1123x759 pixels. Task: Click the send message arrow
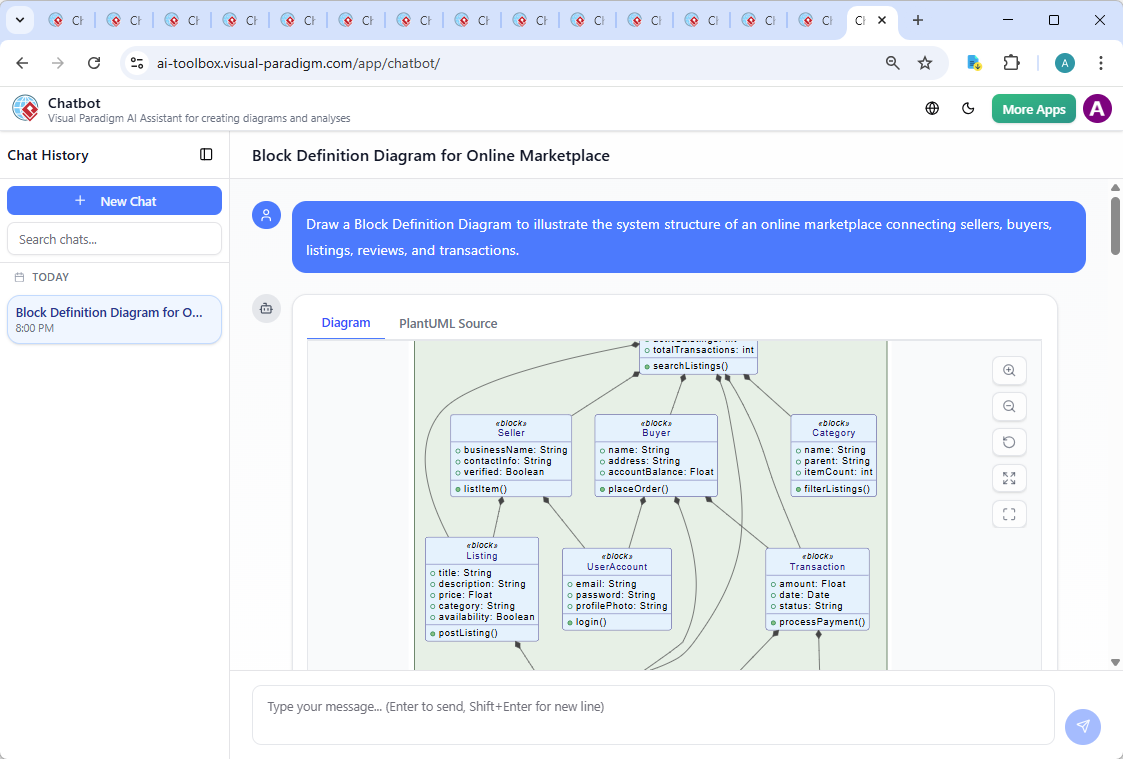coord(1082,727)
